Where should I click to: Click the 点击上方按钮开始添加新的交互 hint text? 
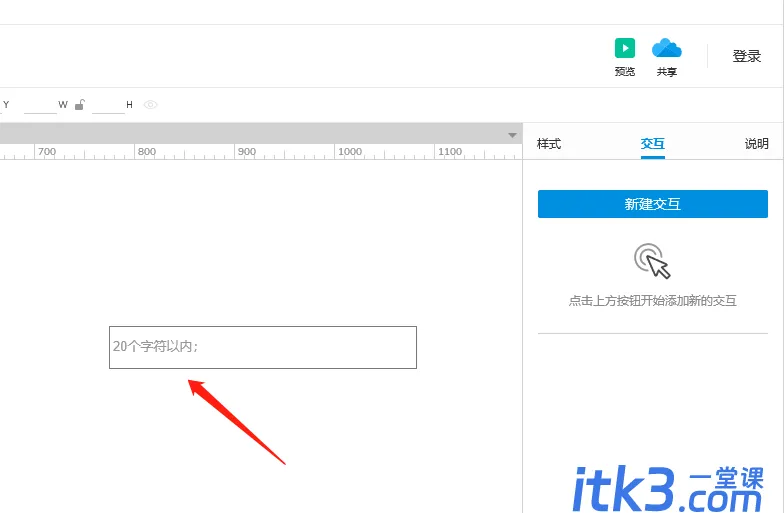point(652,300)
